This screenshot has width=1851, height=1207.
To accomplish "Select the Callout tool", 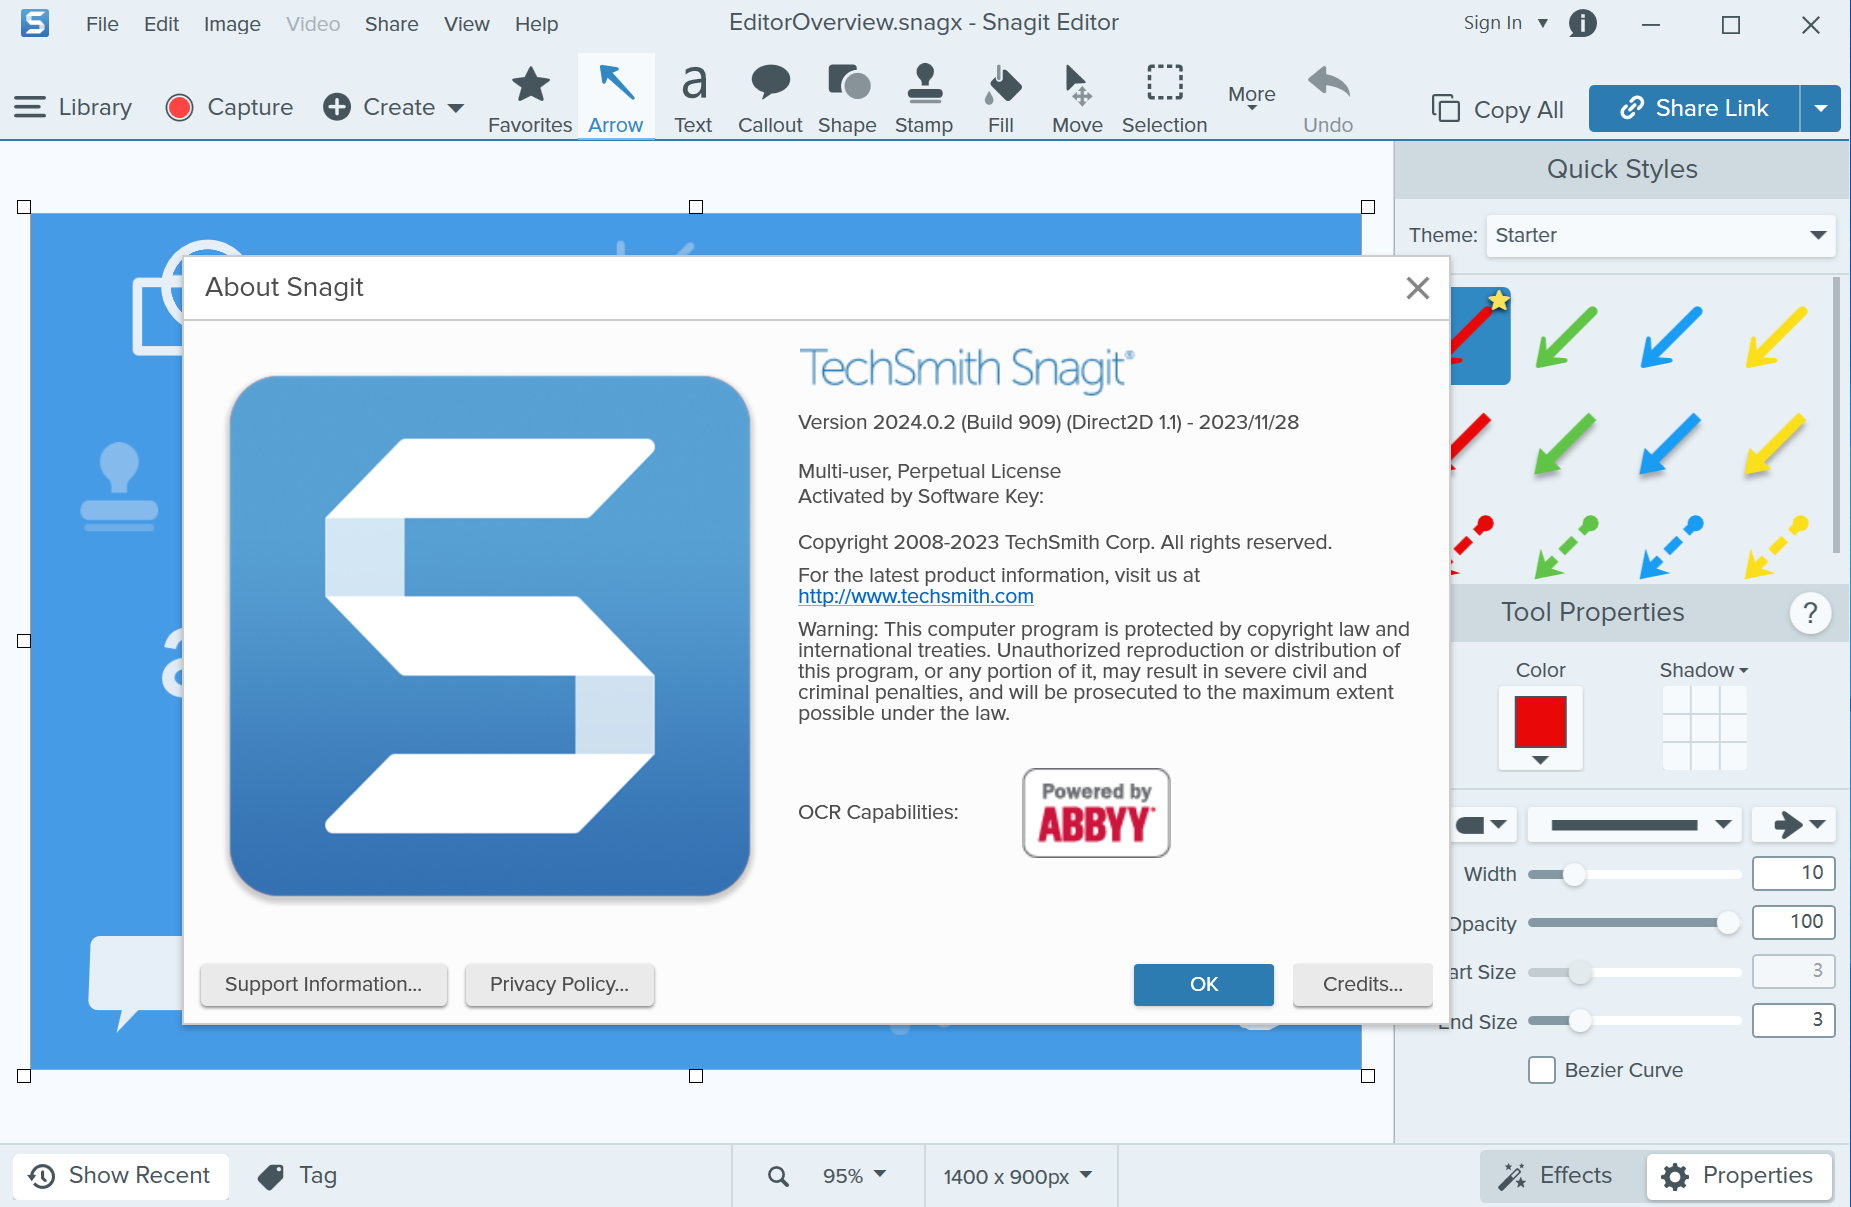I will [770, 98].
